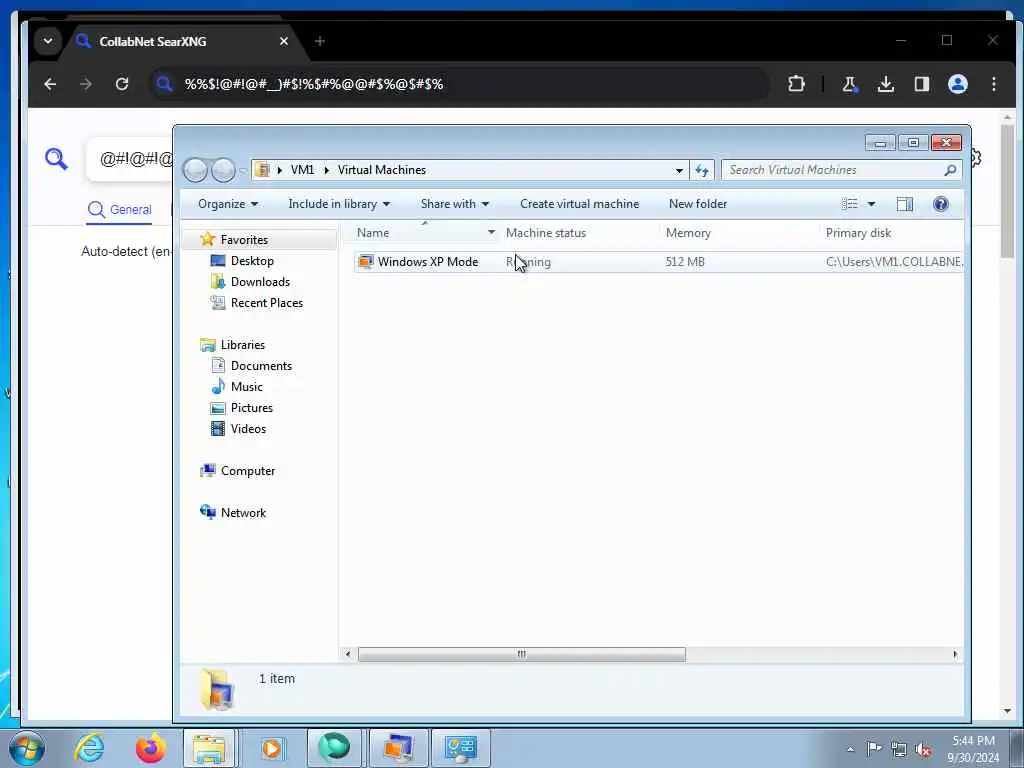Screen dimensions: 1024x768
Task: Open browser three-dot menu
Action: (x=993, y=84)
